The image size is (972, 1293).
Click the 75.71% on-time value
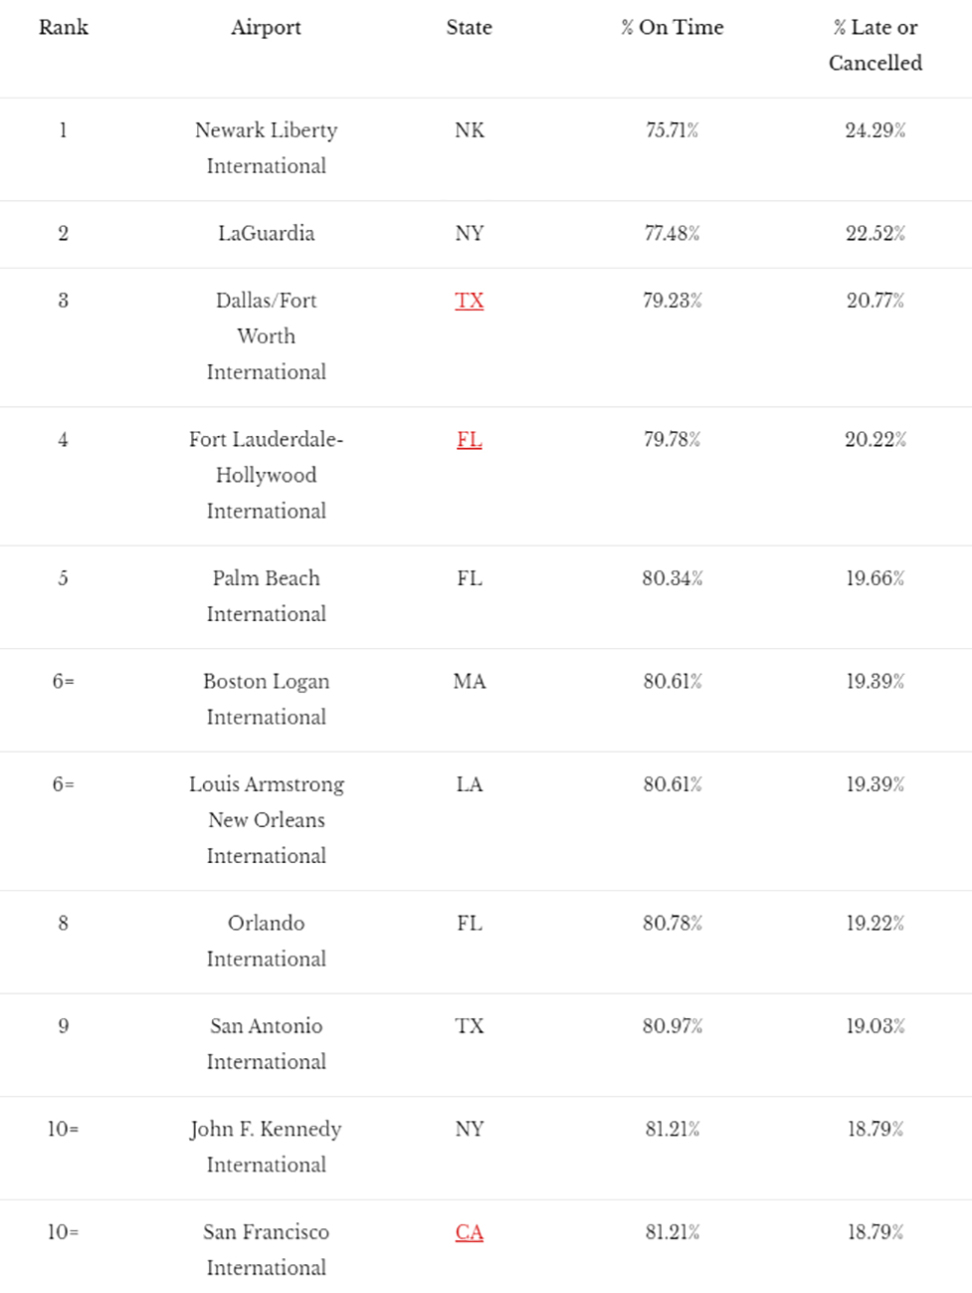click(672, 130)
